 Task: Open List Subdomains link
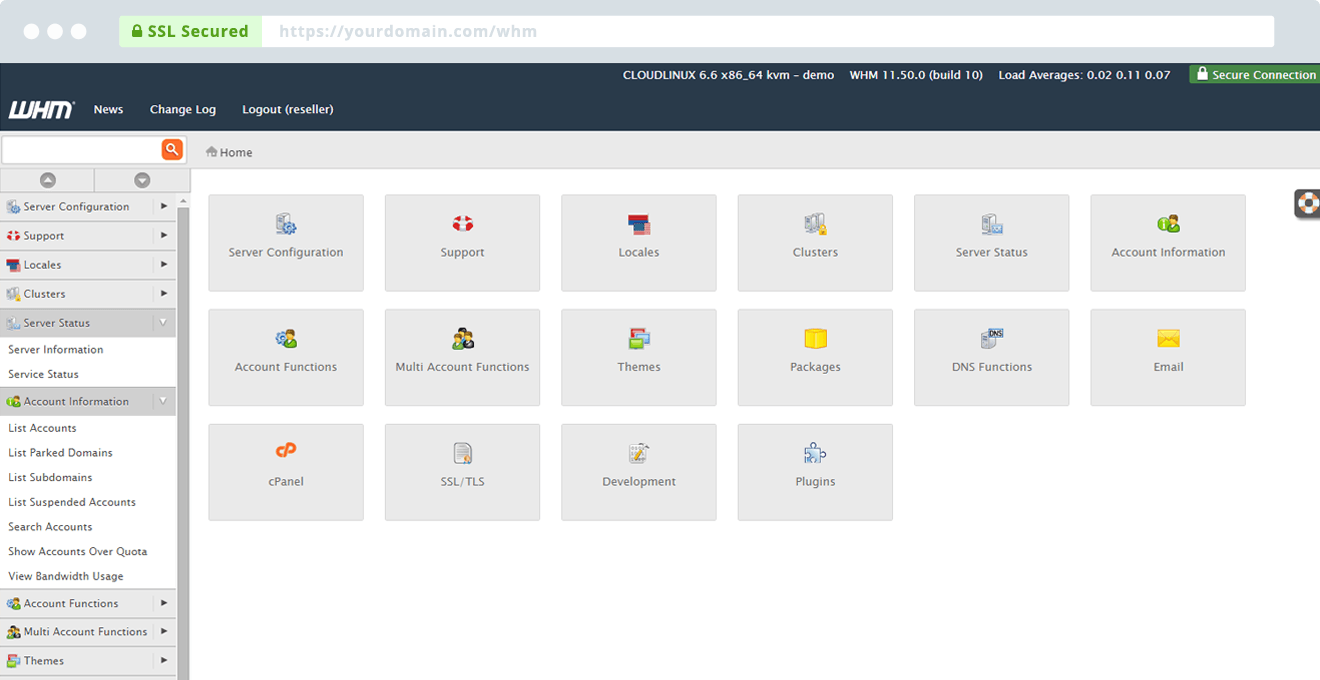click(x=50, y=477)
